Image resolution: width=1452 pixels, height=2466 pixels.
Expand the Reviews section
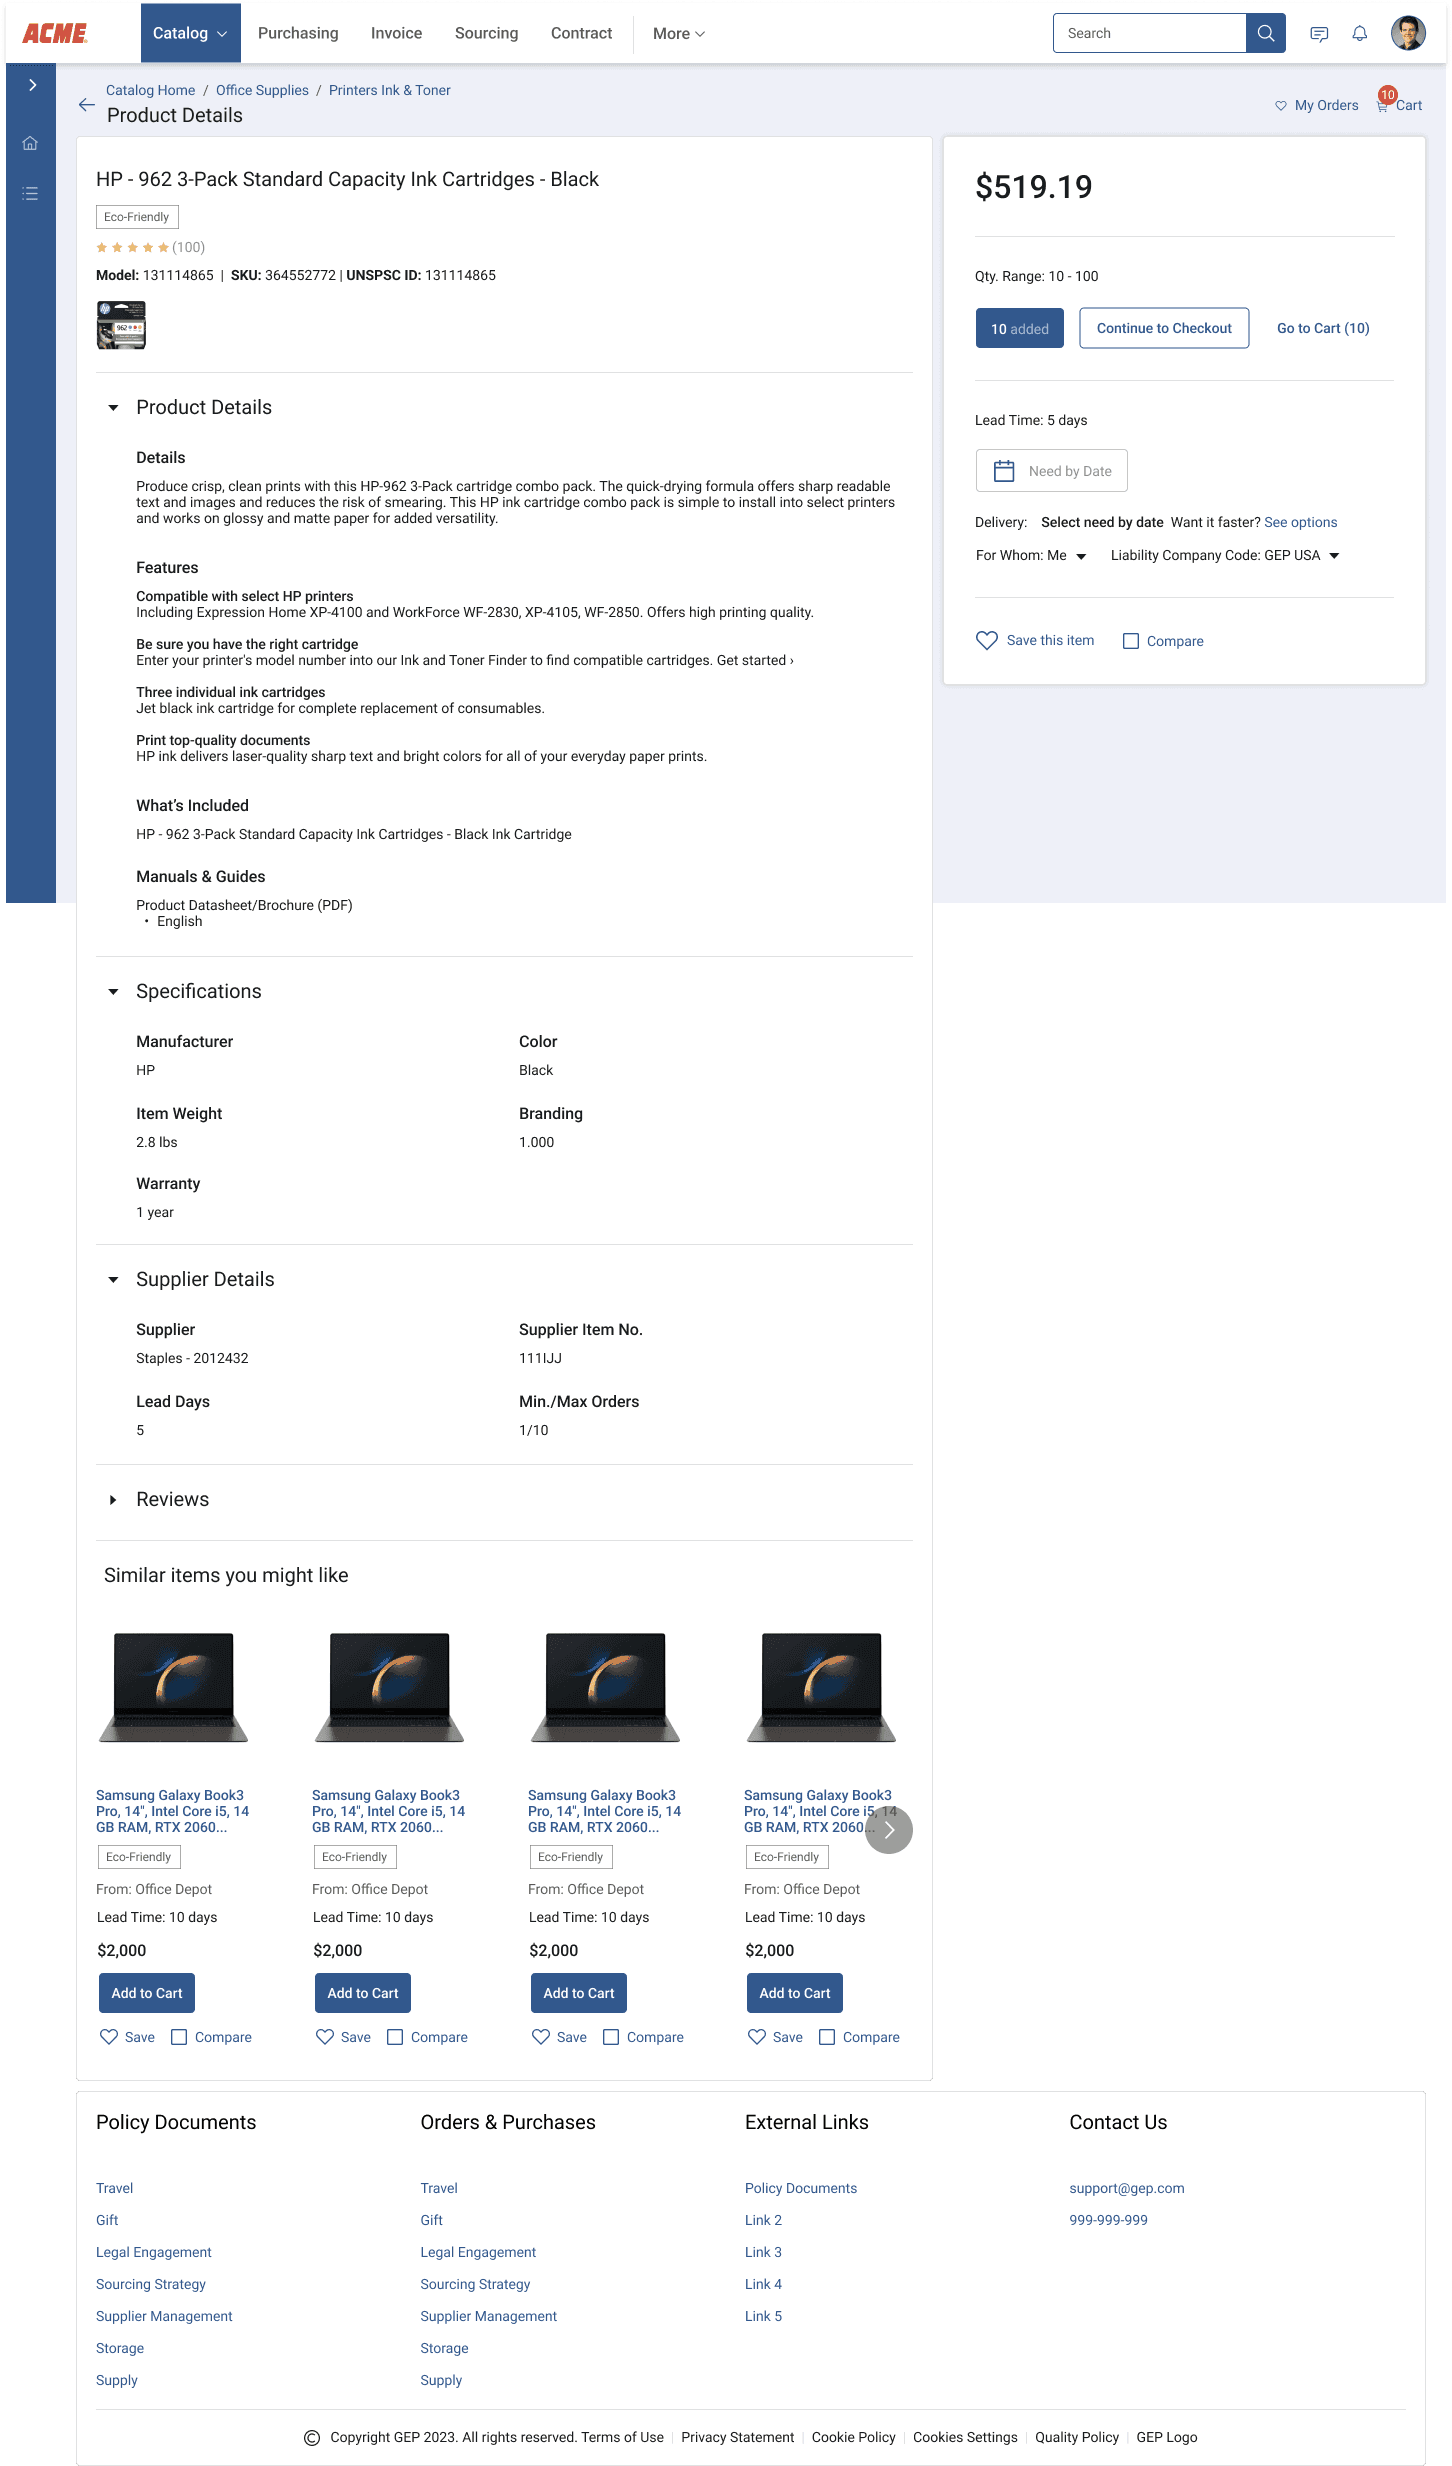point(113,1499)
